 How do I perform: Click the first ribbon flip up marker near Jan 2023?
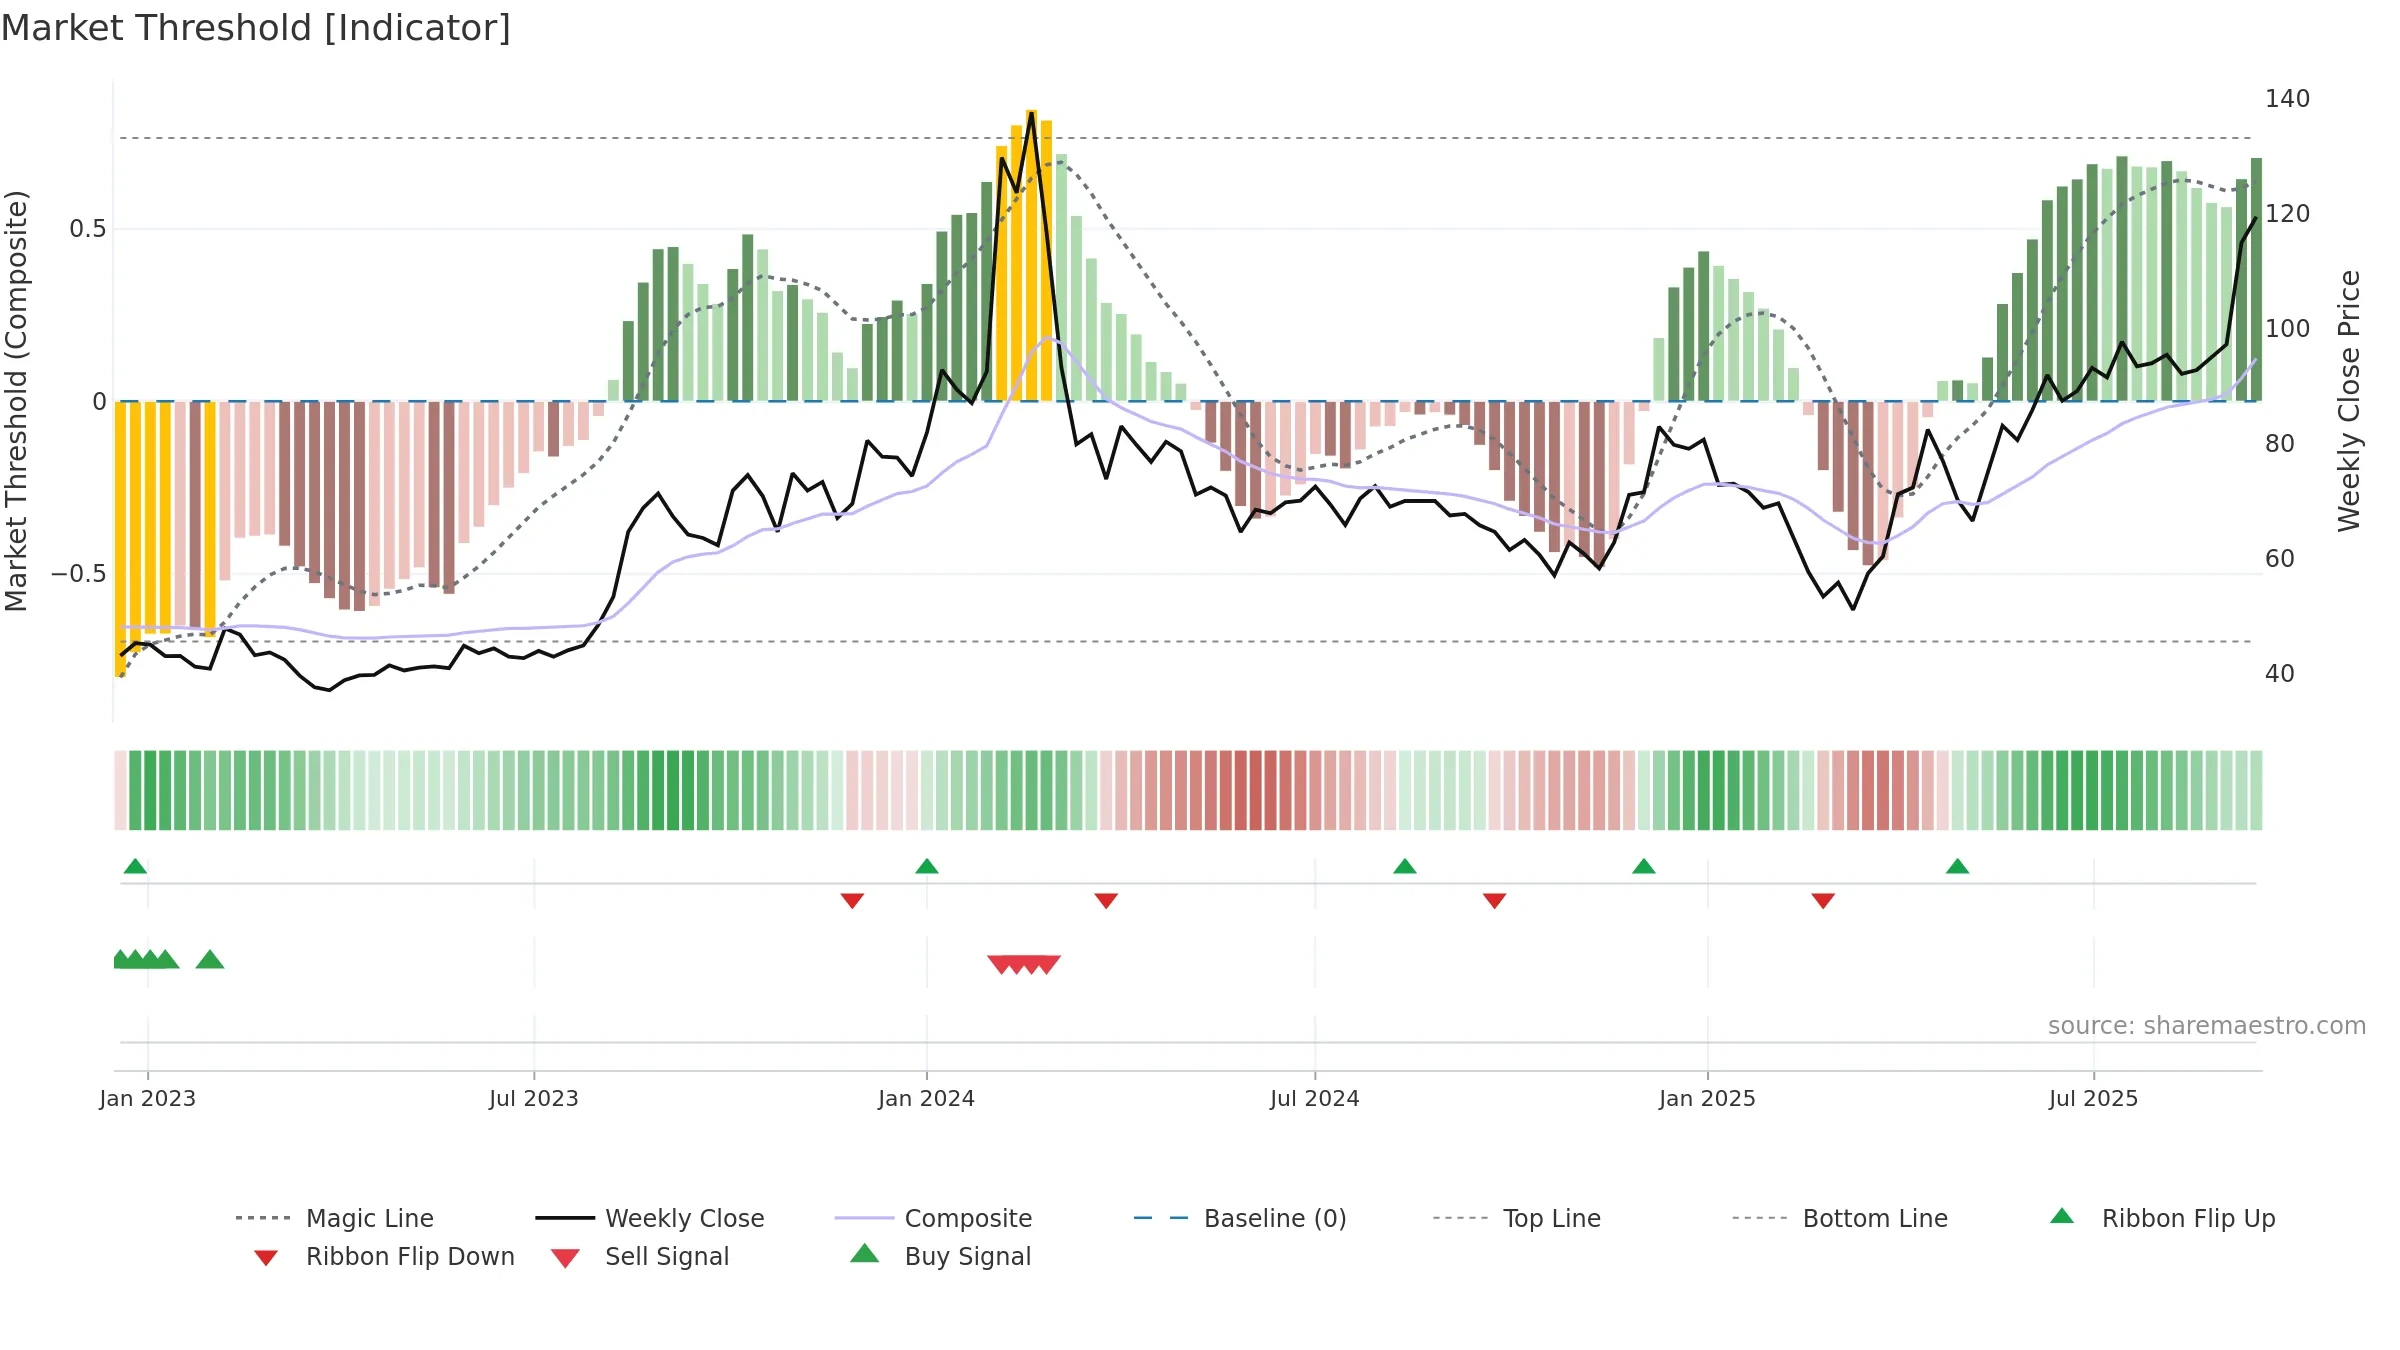point(136,866)
